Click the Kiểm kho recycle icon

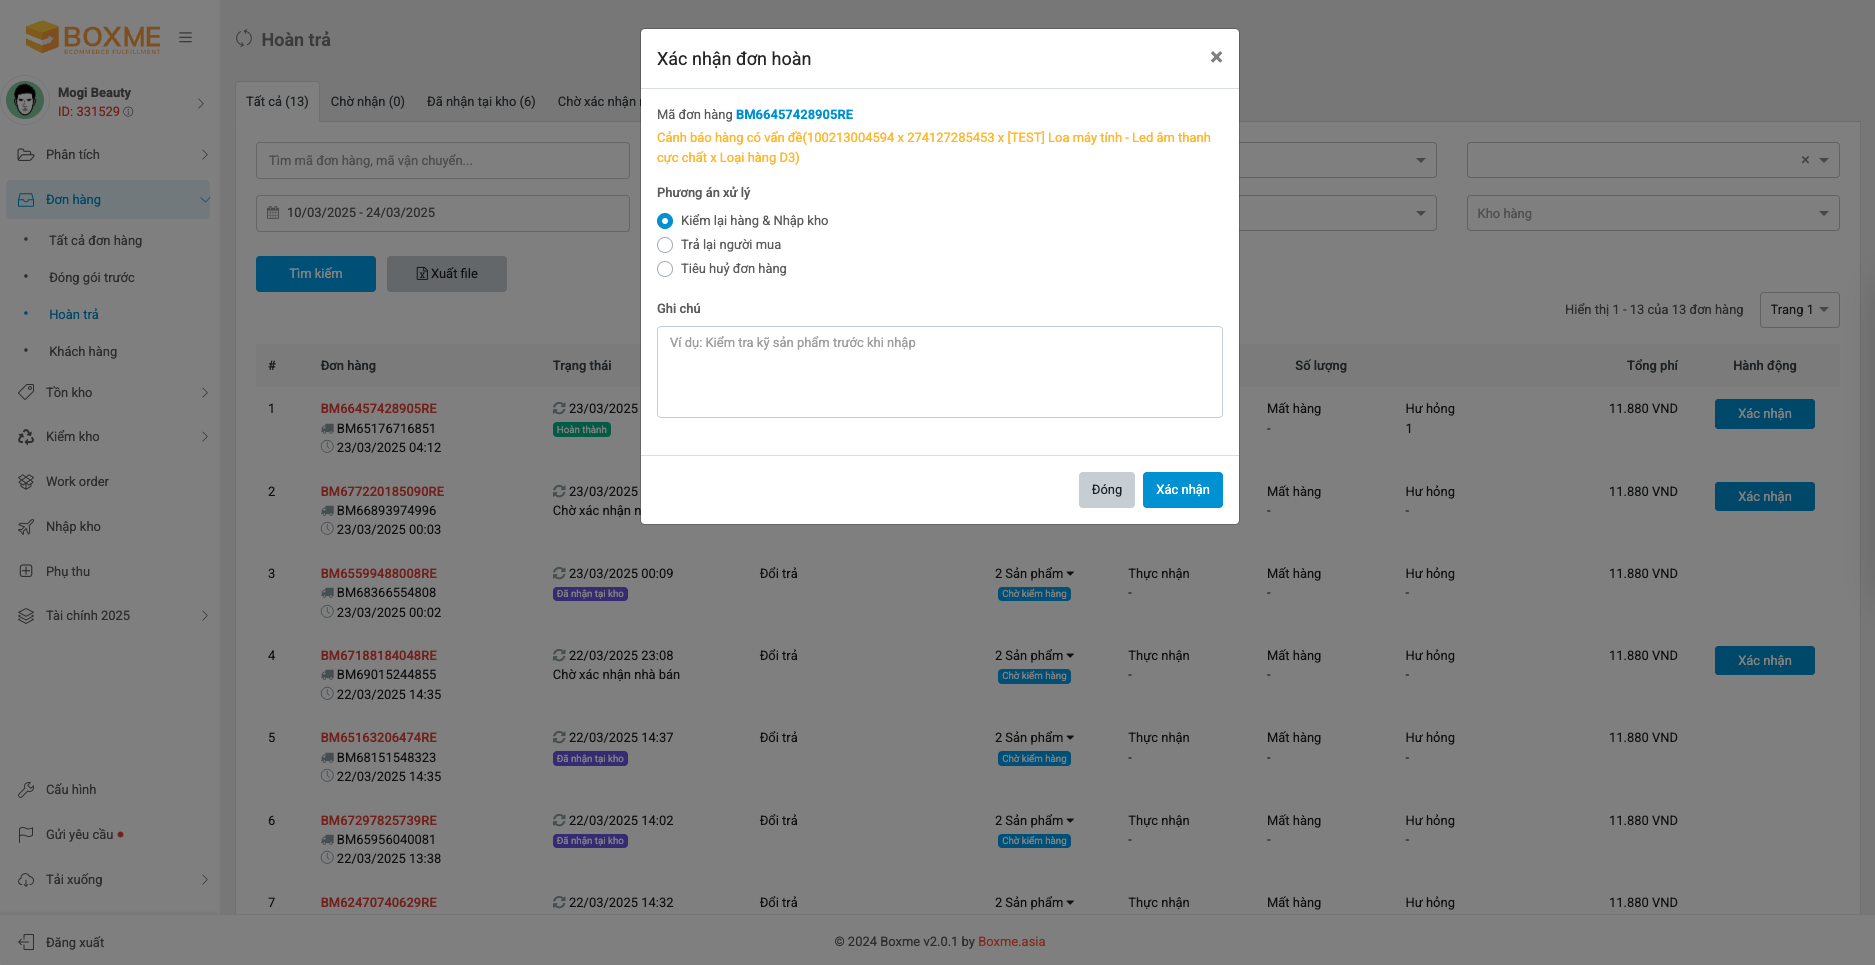click(26, 437)
